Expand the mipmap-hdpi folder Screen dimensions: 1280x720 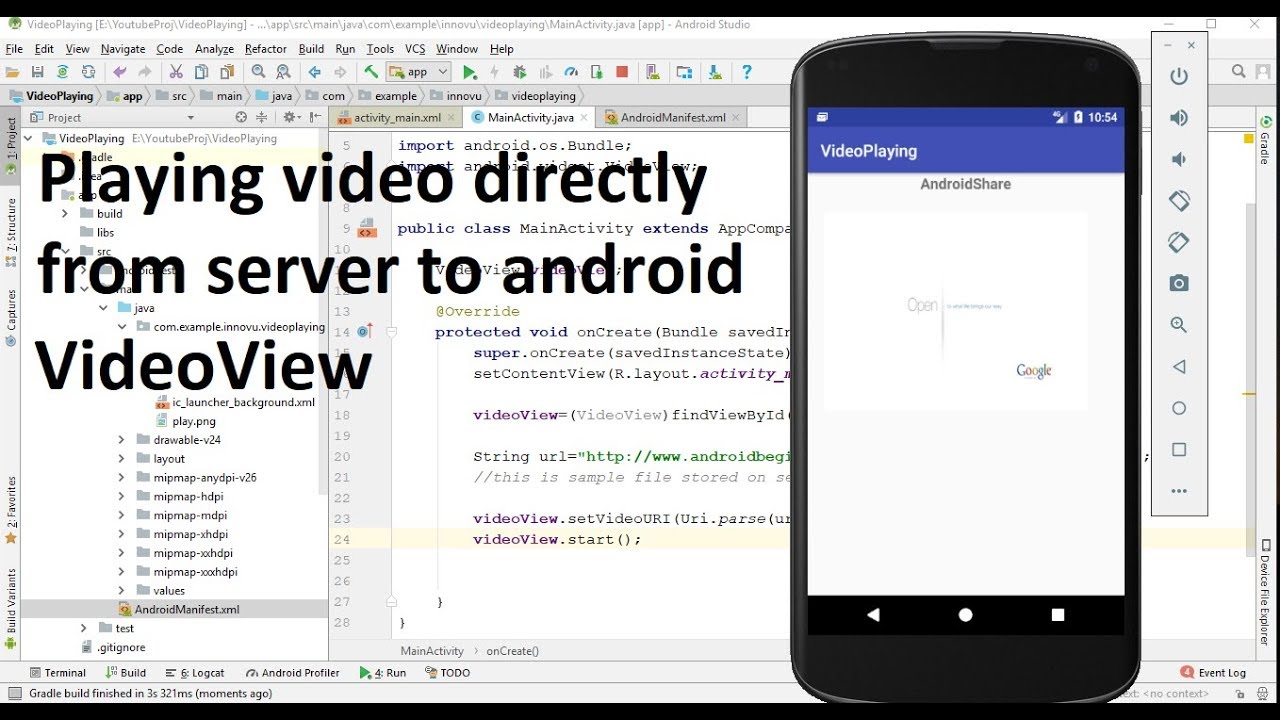[x=122, y=497]
